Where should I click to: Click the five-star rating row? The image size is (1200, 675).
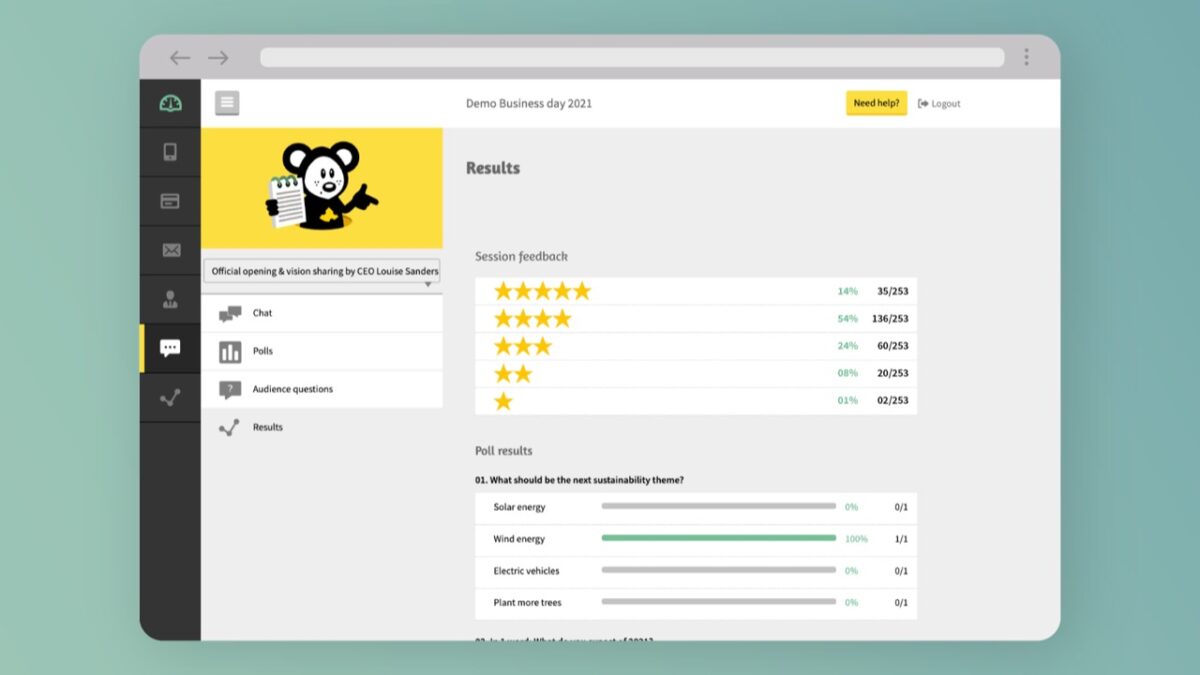click(x=696, y=291)
